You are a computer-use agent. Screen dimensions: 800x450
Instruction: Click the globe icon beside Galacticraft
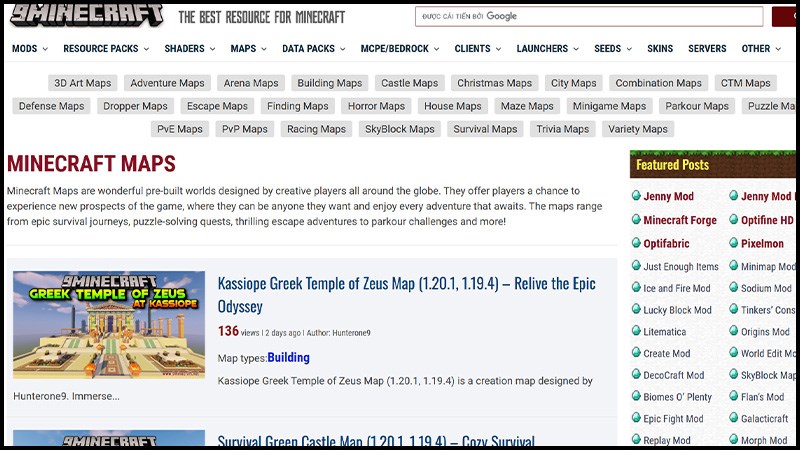[734, 418]
